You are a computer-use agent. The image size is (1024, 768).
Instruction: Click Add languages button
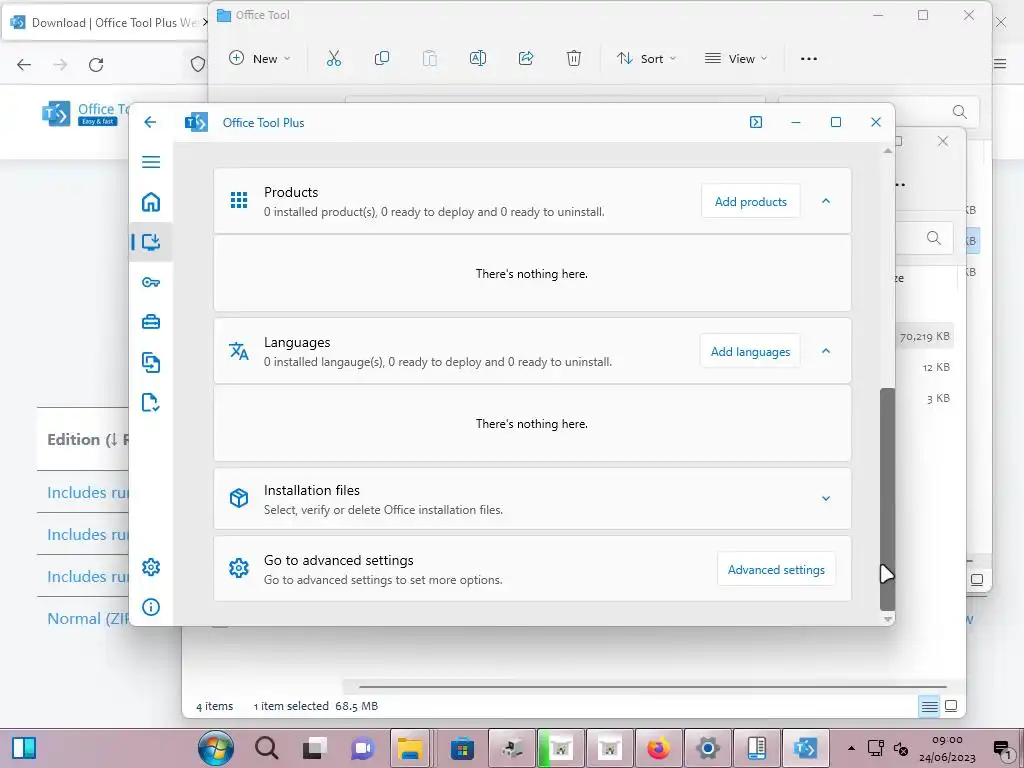(x=750, y=352)
